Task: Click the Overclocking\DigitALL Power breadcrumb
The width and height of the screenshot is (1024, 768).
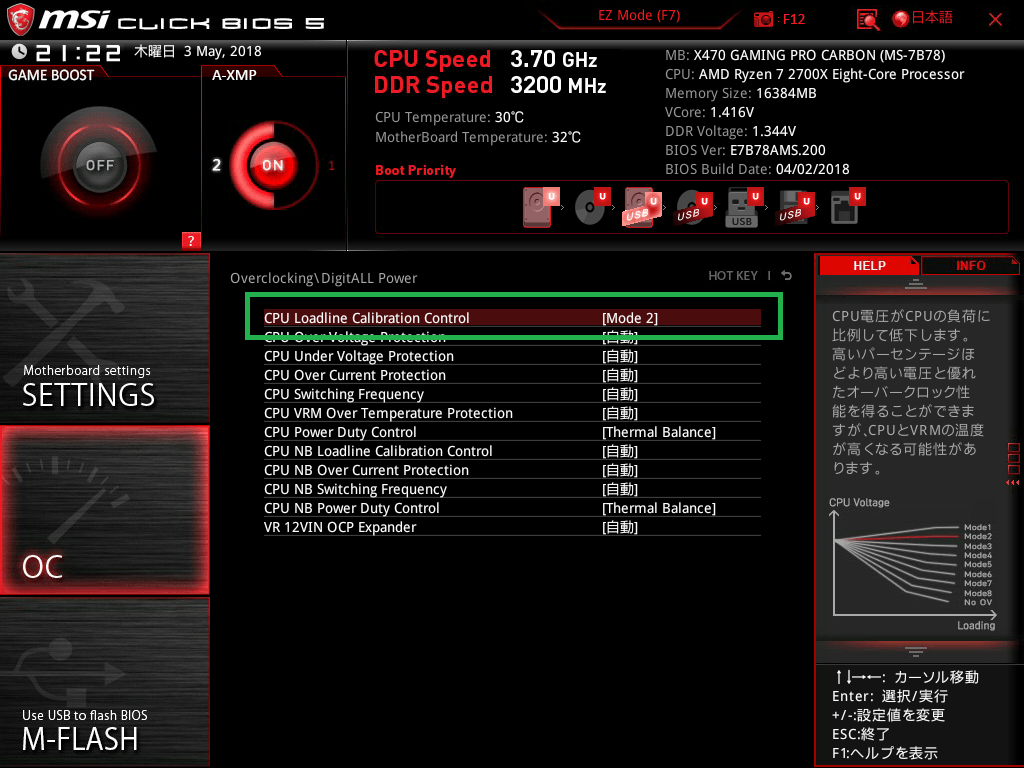Action: 323,278
